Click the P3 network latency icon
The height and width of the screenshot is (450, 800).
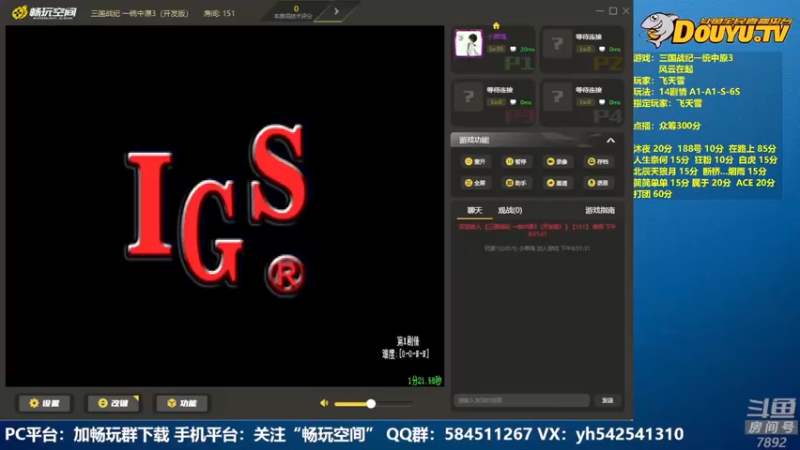pyautogui.click(x=513, y=102)
